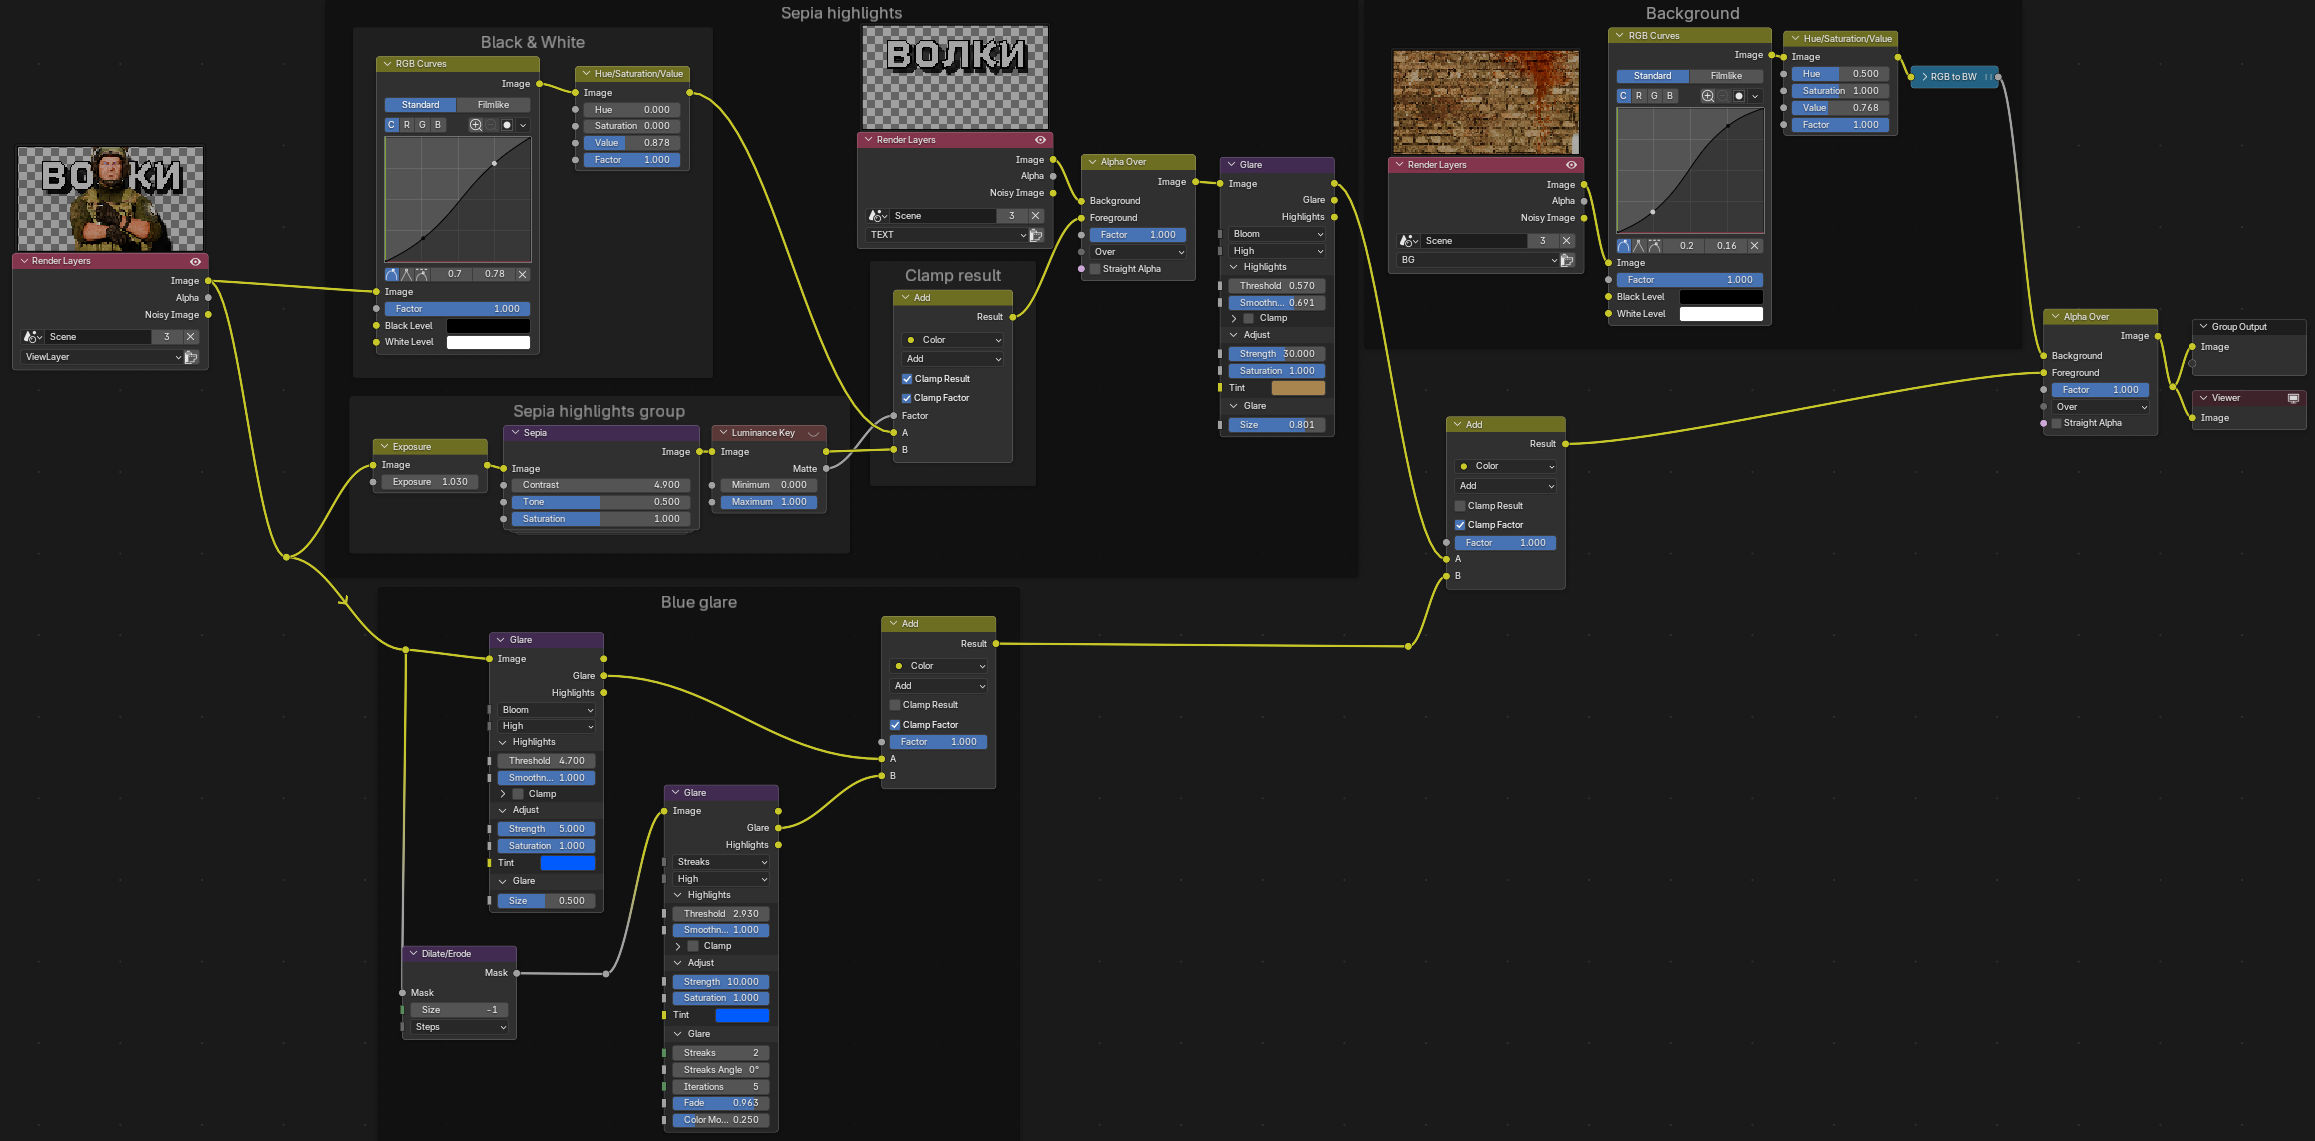
Task: Enable Clamp Result in Blue glare Add node
Action: click(895, 705)
